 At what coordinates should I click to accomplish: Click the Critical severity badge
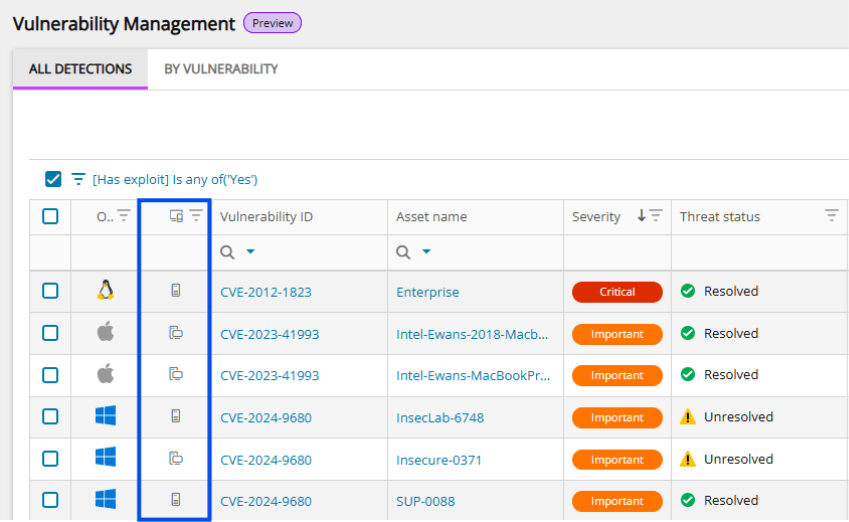(617, 292)
